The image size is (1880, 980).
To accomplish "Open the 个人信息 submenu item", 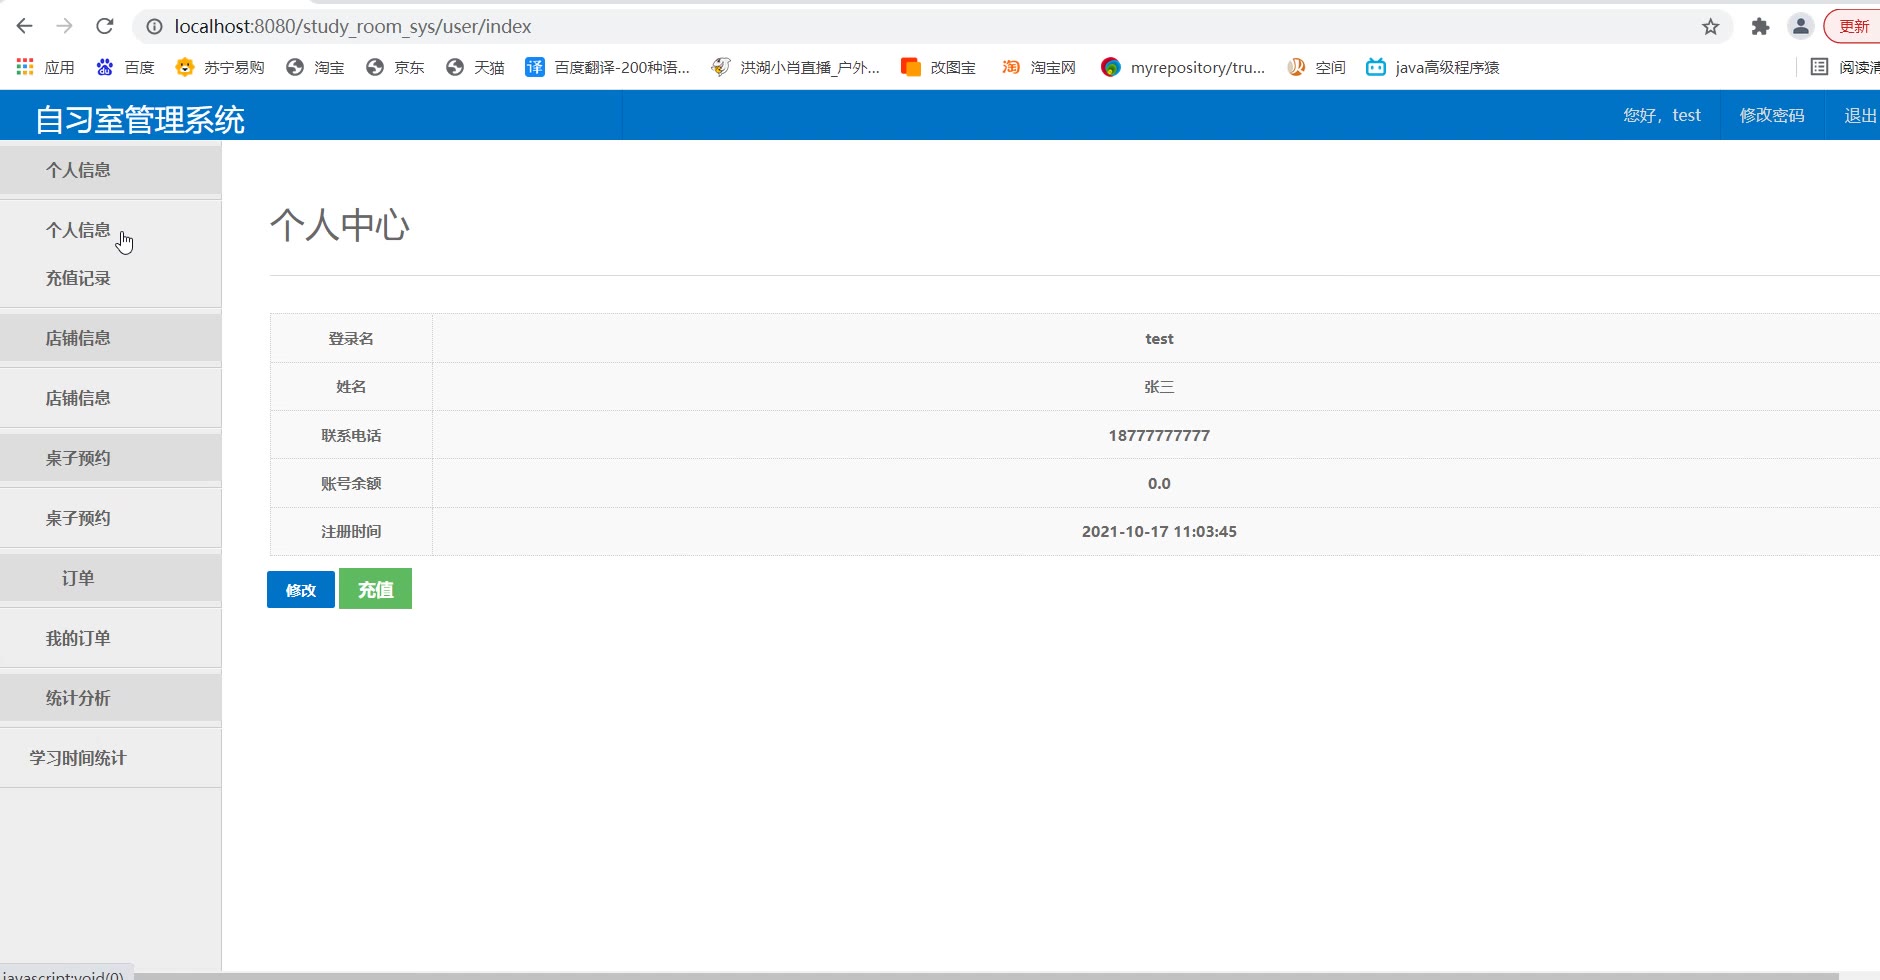I will [78, 230].
